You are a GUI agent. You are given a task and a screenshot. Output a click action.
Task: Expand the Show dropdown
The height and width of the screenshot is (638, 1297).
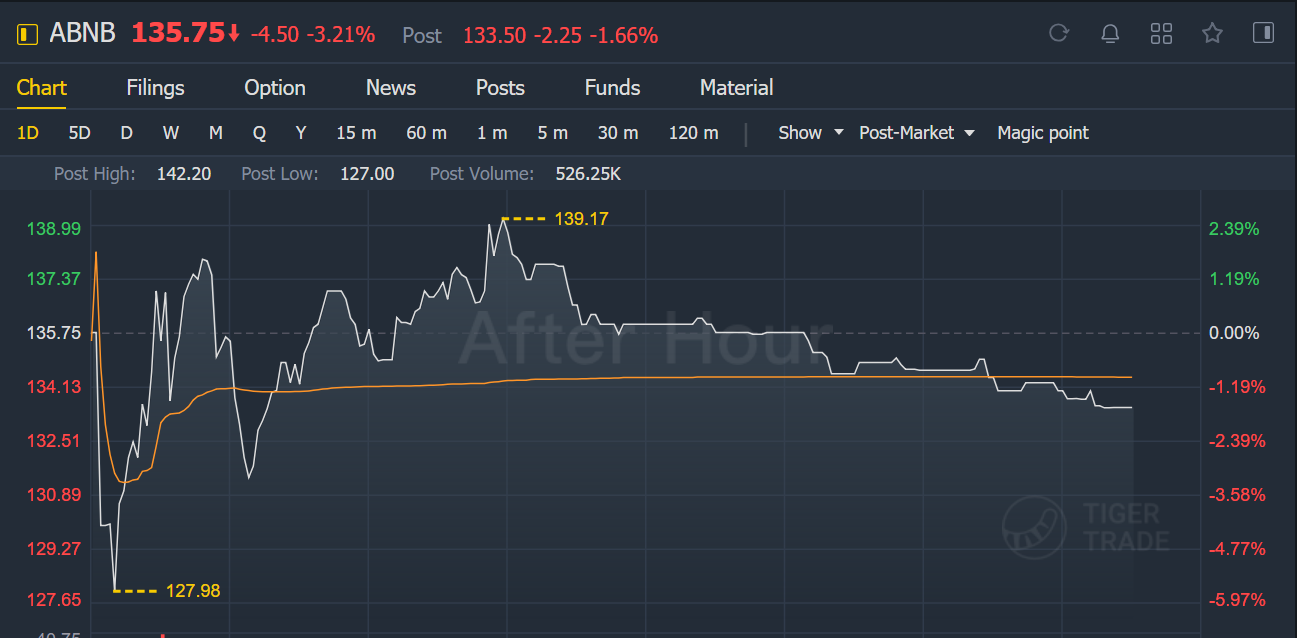click(811, 133)
